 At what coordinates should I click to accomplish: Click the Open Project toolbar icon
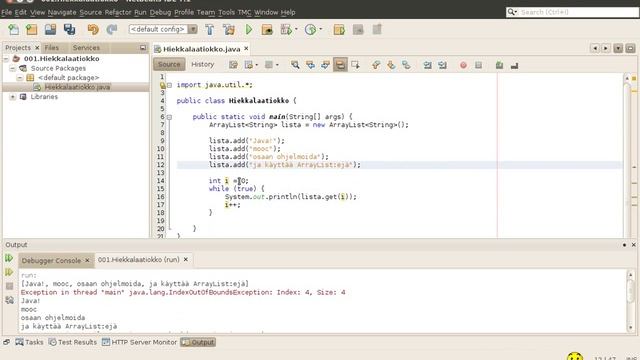(x=50, y=29)
